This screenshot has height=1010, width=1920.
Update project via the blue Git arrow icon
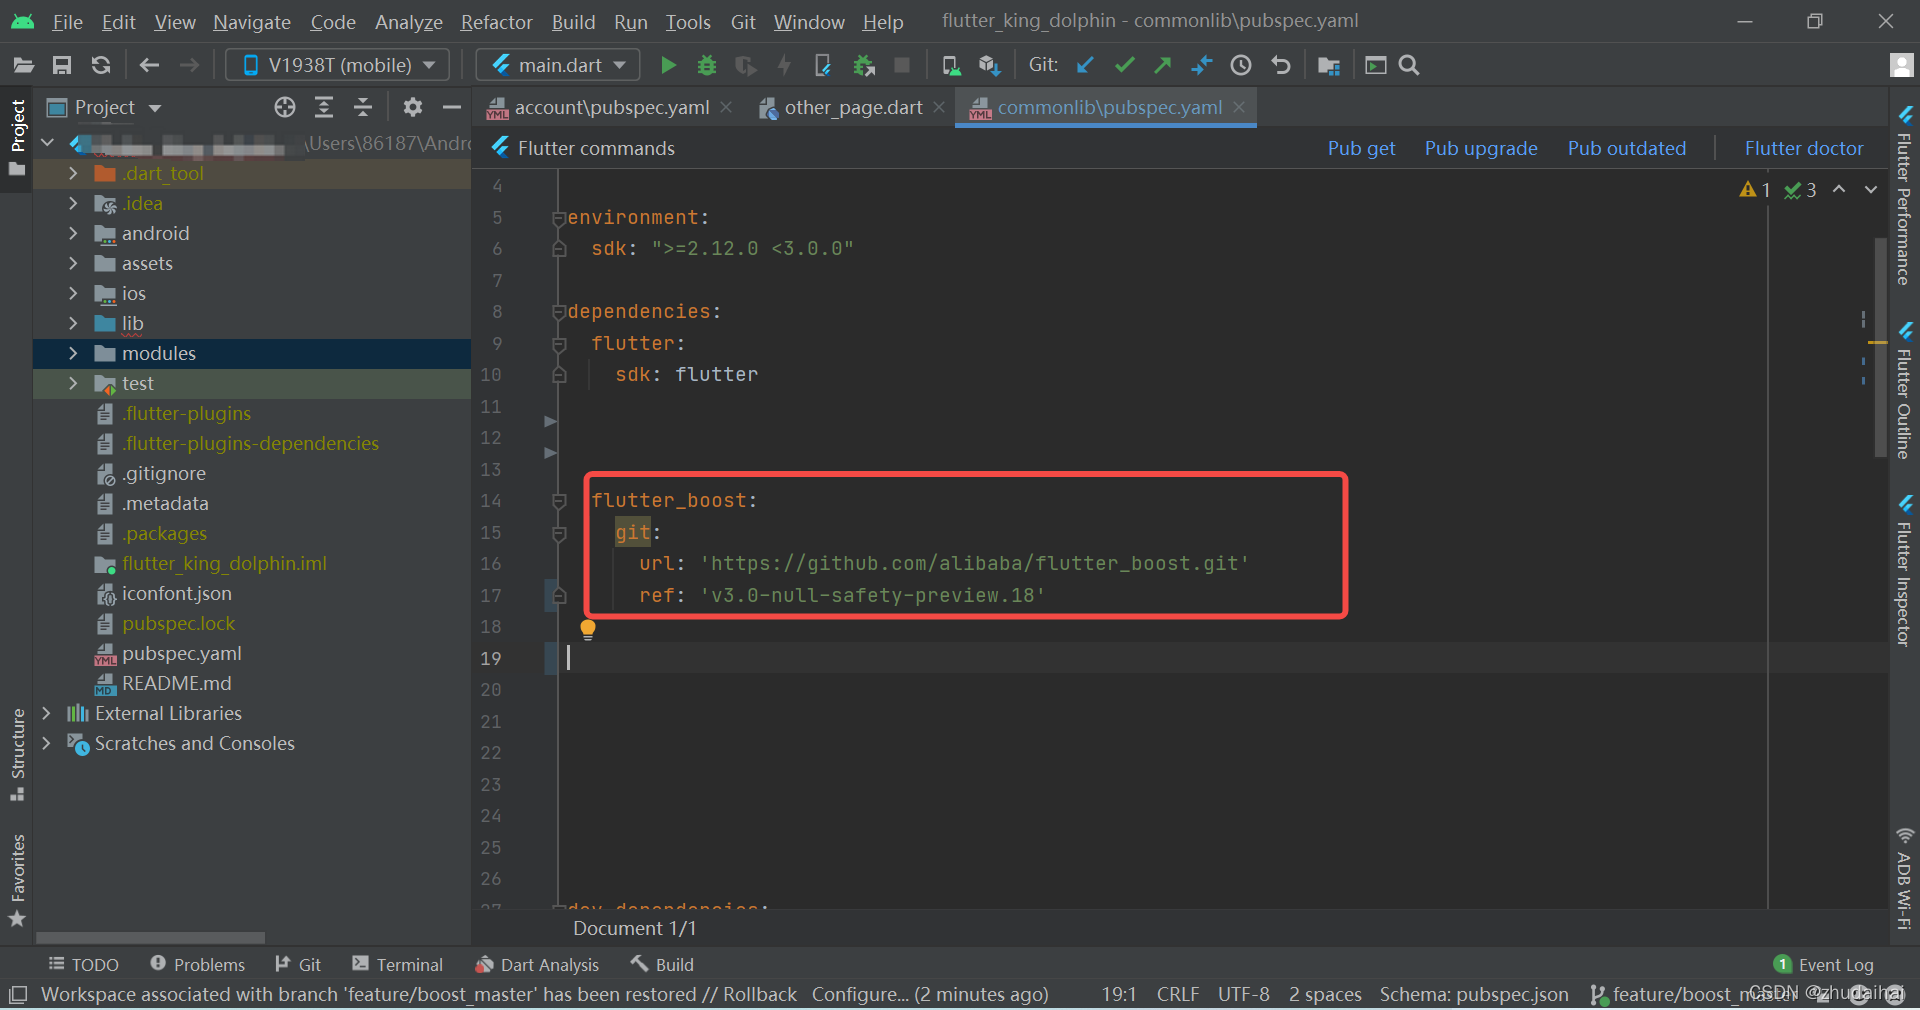(1085, 65)
